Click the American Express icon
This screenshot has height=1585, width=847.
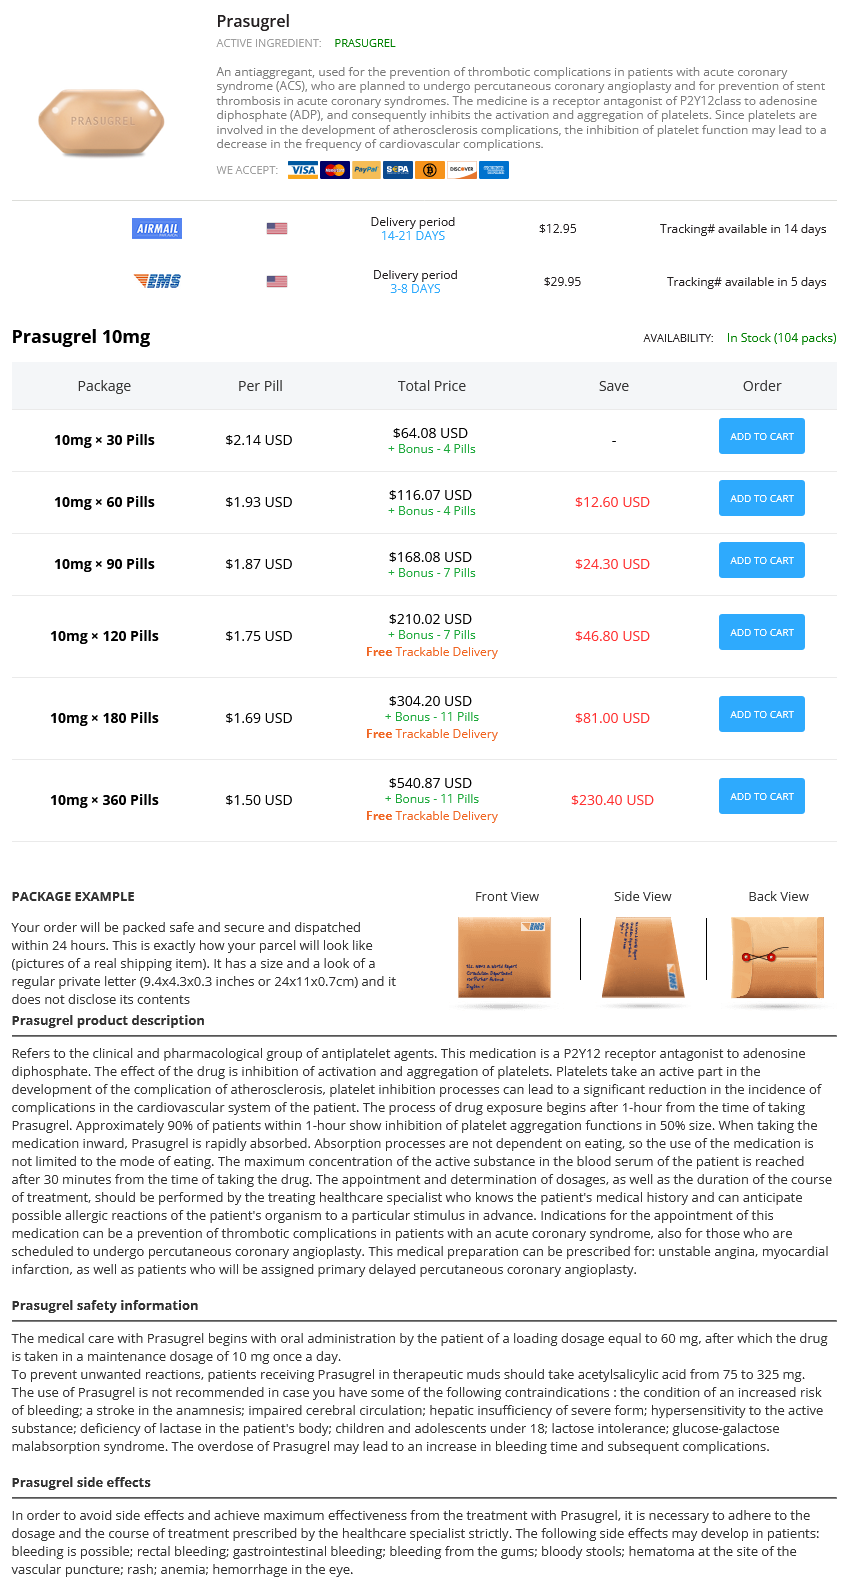coord(494,170)
